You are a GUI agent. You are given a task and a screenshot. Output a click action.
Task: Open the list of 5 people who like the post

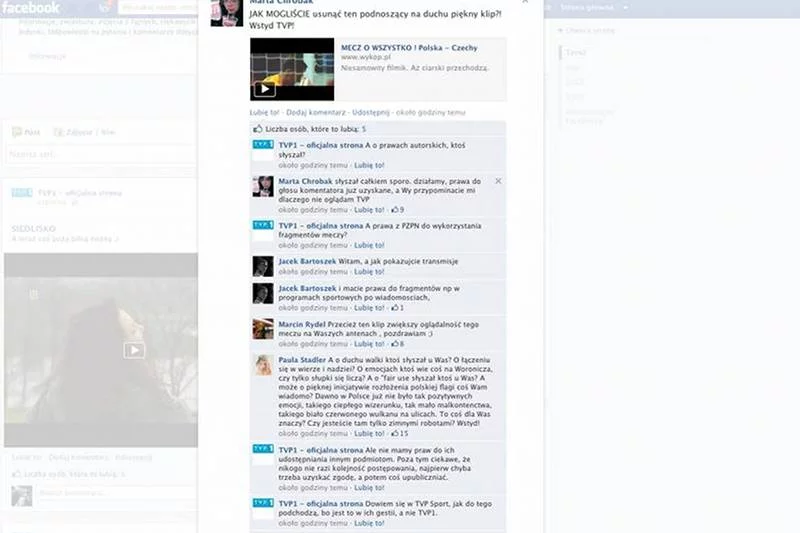(x=364, y=129)
